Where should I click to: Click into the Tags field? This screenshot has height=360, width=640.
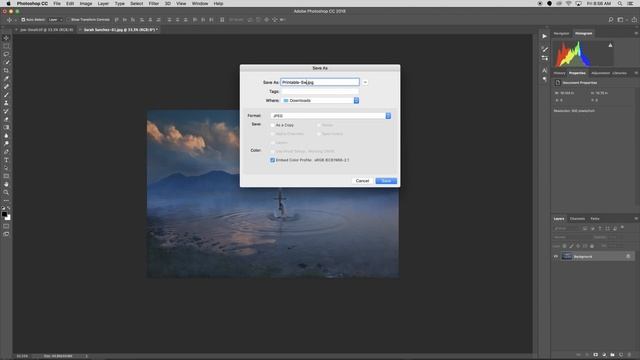pyautogui.click(x=320, y=91)
